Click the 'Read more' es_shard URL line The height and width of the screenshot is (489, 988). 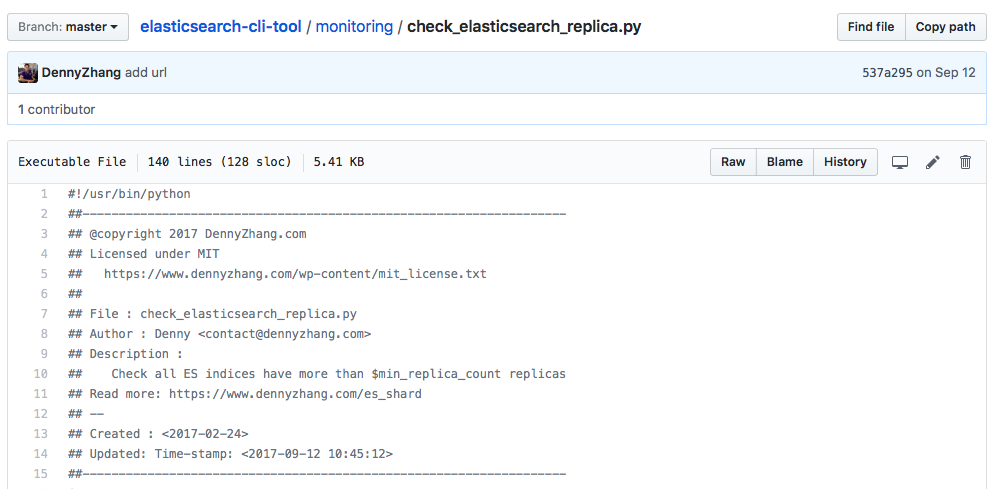click(x=245, y=394)
